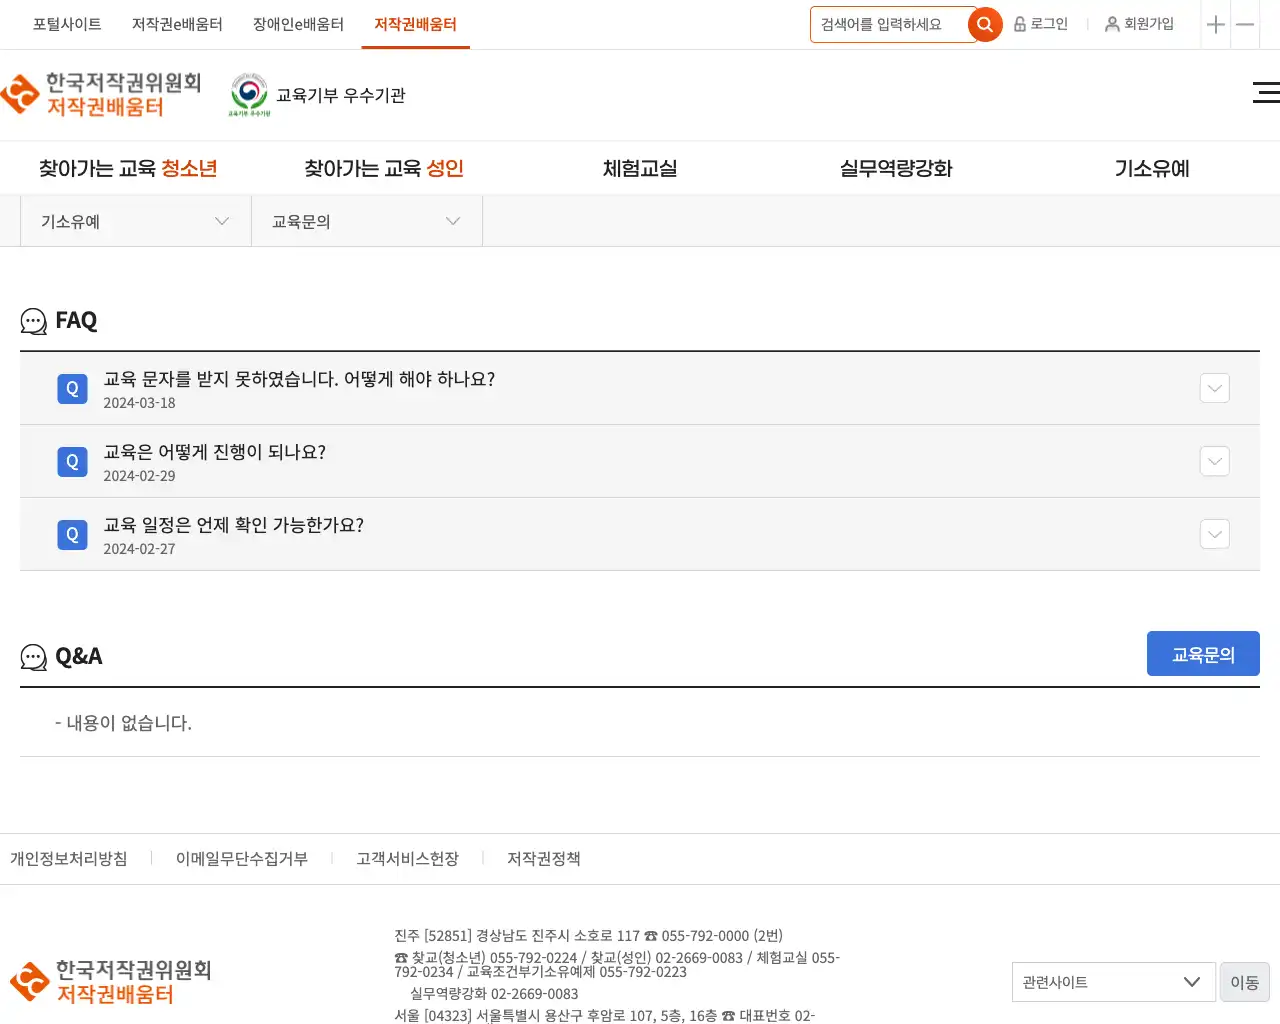Viewport: 1280px width, 1024px height.
Task: Expand the FAQ about 교육 문자를 받지 못하였습니다
Action: point(1214,388)
